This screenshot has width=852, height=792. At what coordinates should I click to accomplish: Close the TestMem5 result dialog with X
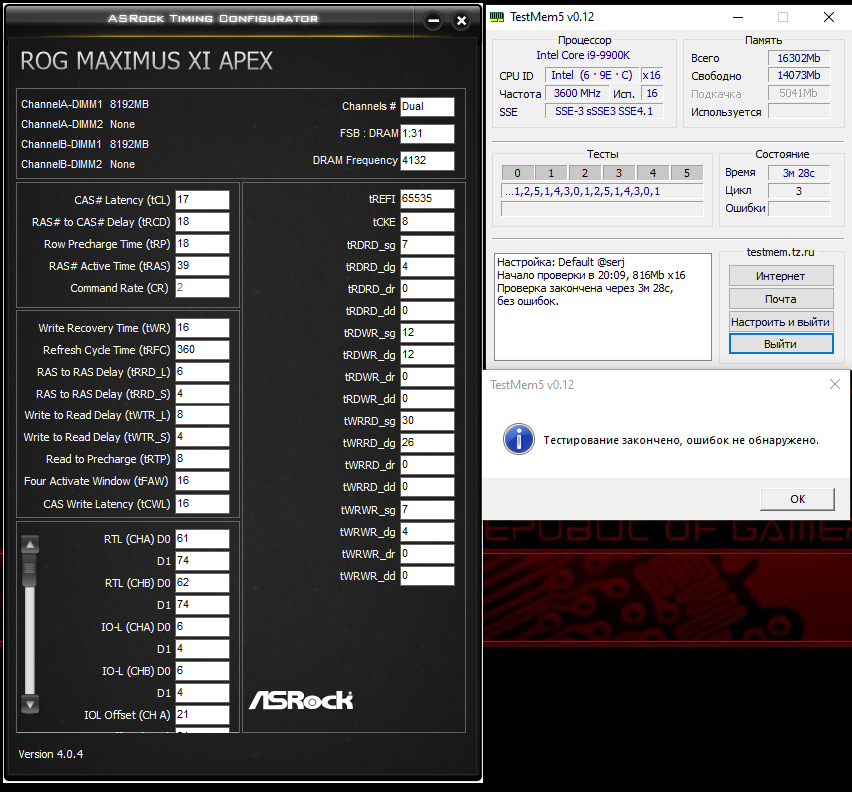coord(835,385)
